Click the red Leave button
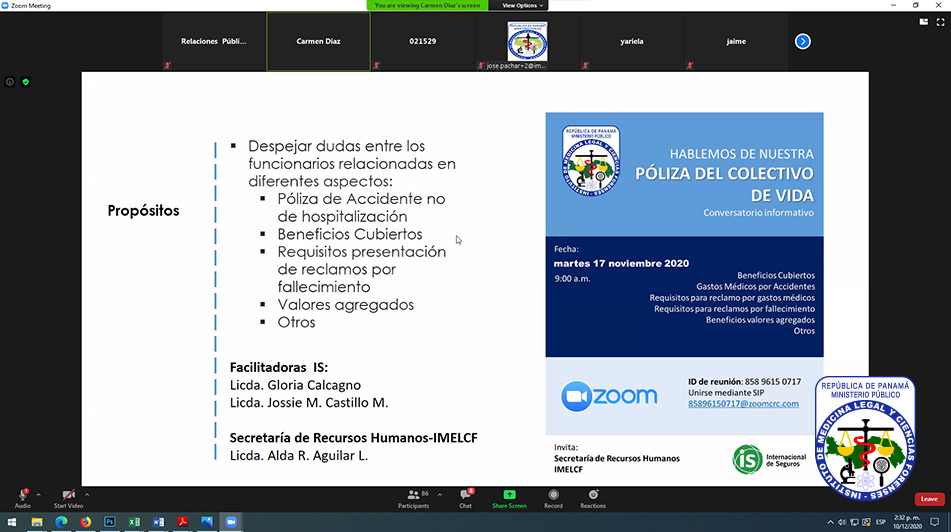This screenshot has height=532, width=951. (929, 499)
